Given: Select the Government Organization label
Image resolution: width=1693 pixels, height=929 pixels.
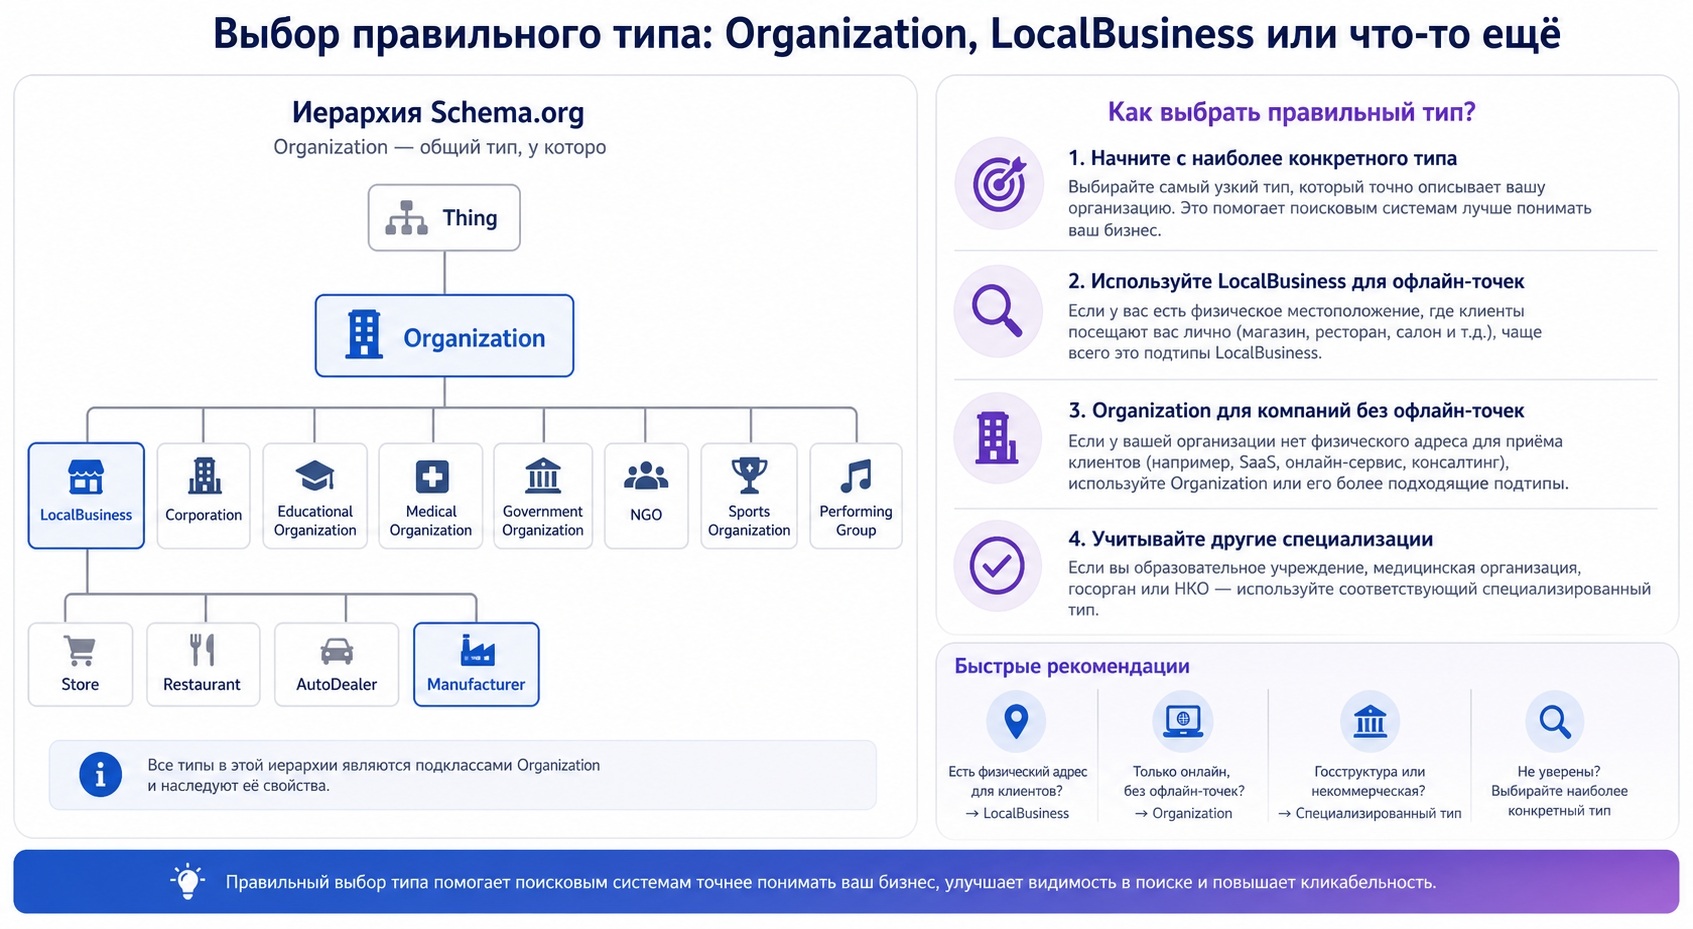Looking at the screenshot, I should (543, 521).
